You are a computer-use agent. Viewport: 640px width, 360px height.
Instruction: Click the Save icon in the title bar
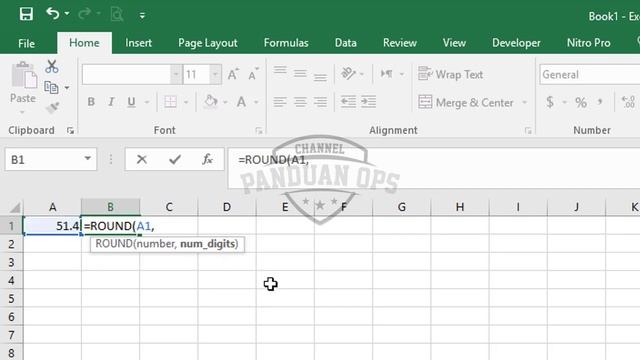point(26,14)
